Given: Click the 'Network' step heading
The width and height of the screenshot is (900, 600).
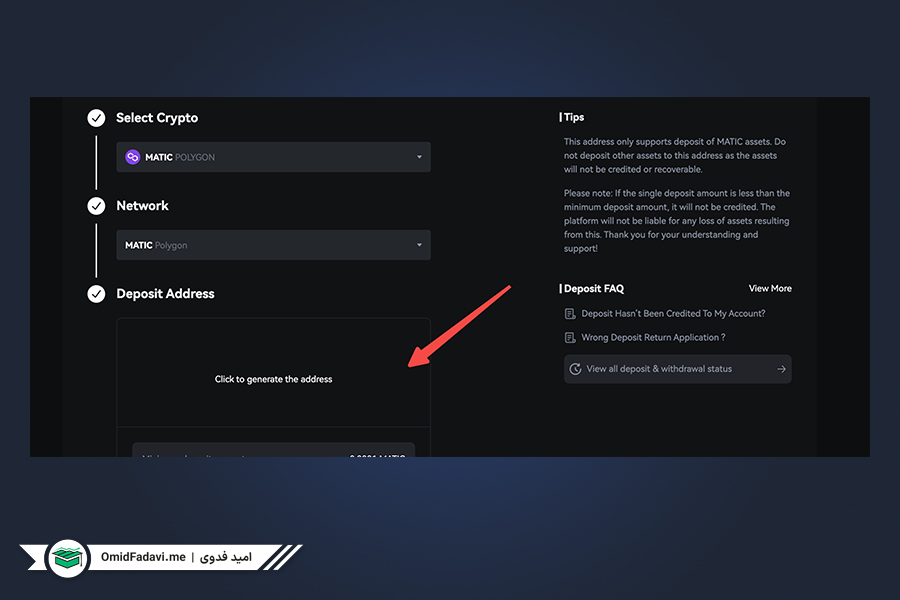Looking at the screenshot, I should pyautogui.click(x=142, y=206).
